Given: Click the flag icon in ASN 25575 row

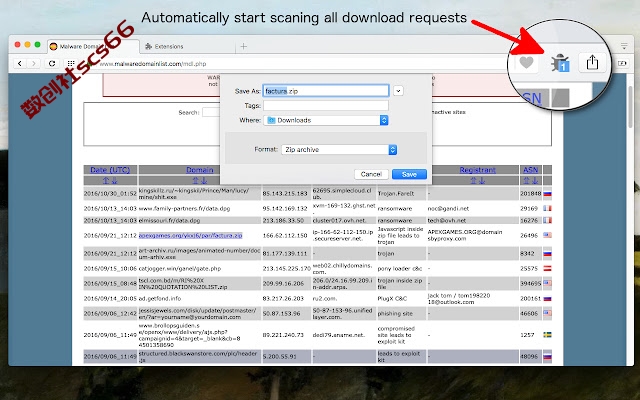Looking at the screenshot, I should pos(547,268).
